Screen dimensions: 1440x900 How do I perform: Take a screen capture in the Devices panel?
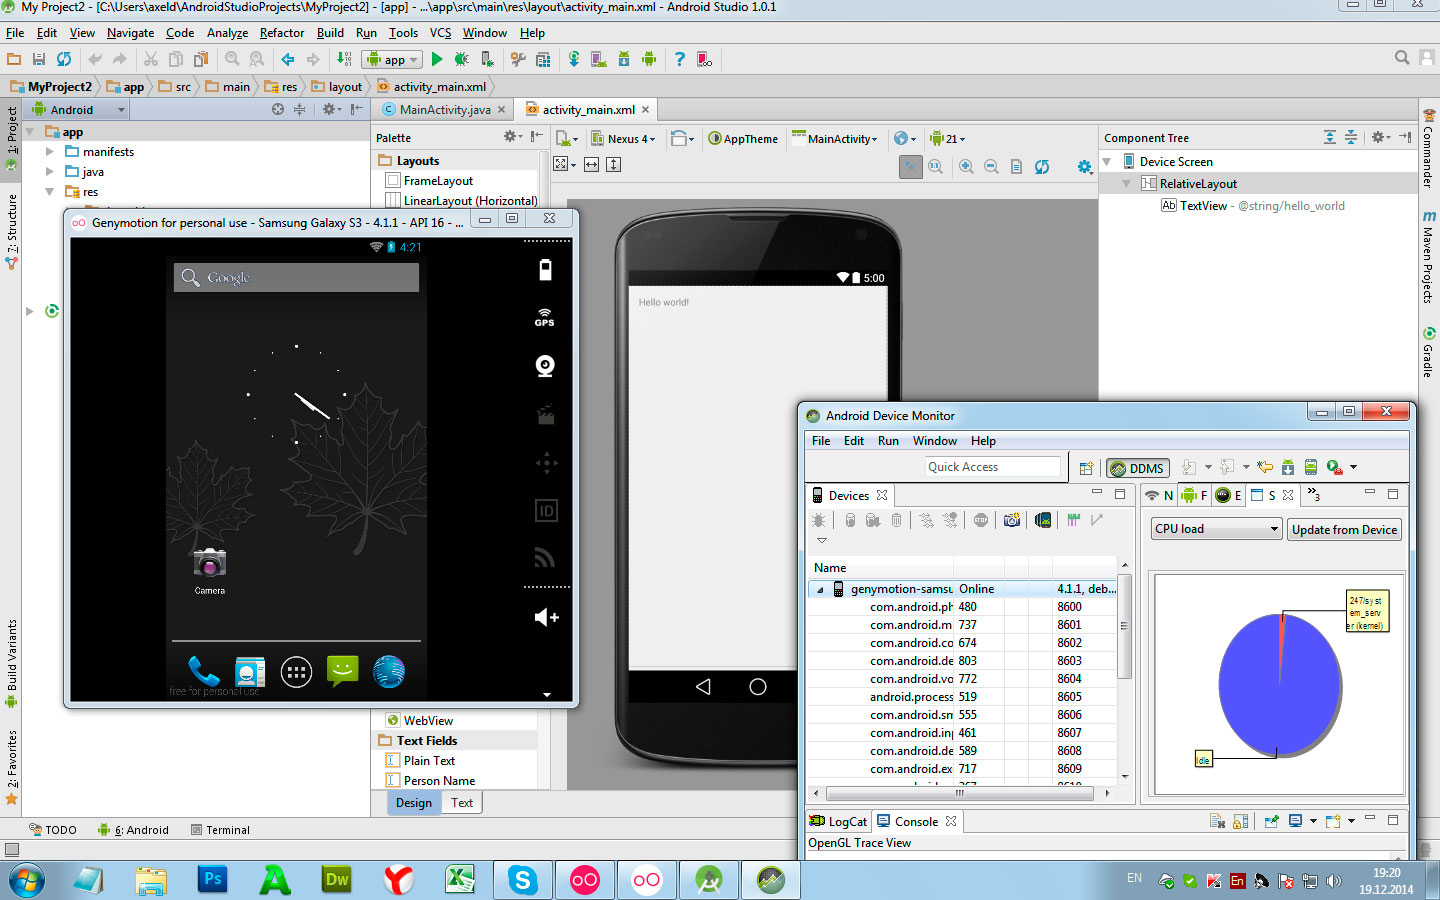click(1012, 520)
